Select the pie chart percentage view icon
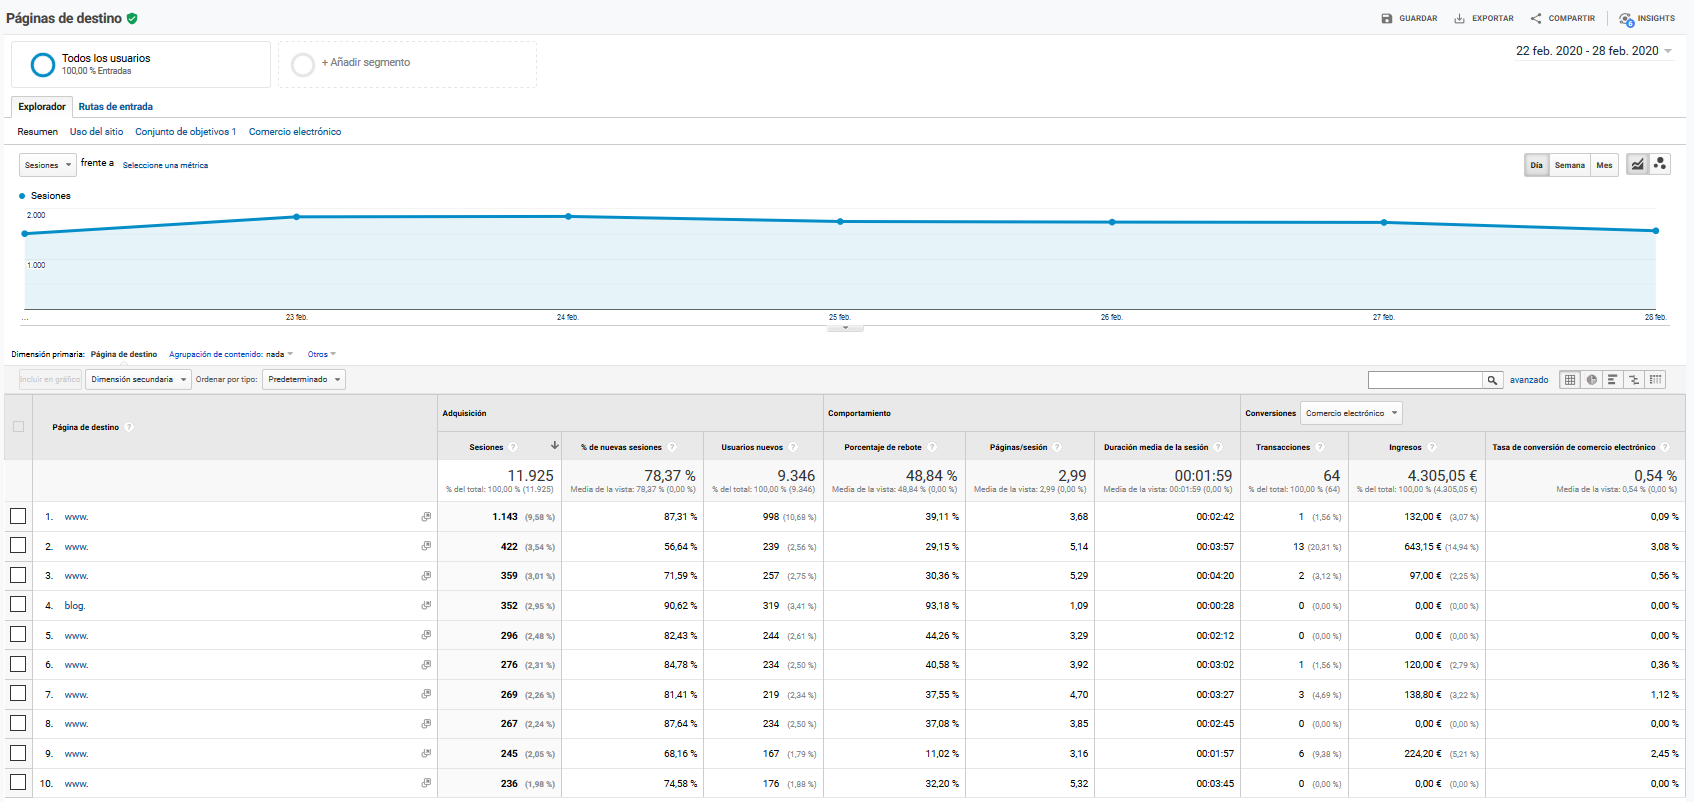The height and width of the screenshot is (802, 1694). pyautogui.click(x=1592, y=380)
